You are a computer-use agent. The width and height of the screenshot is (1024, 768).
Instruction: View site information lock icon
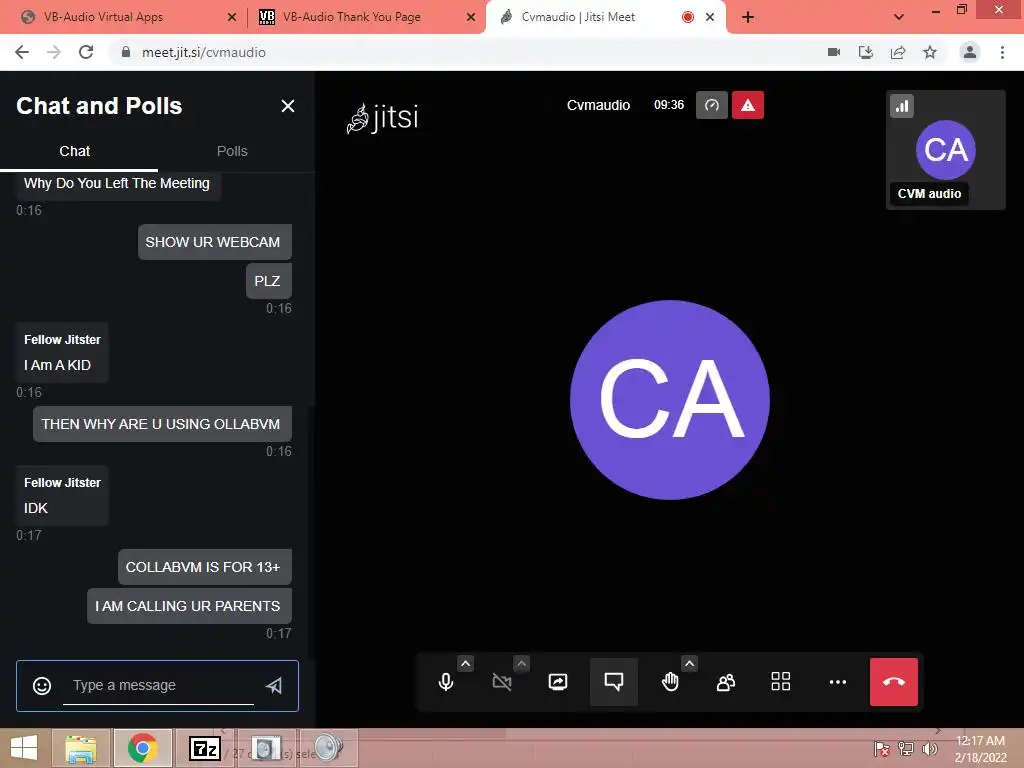pos(126,52)
